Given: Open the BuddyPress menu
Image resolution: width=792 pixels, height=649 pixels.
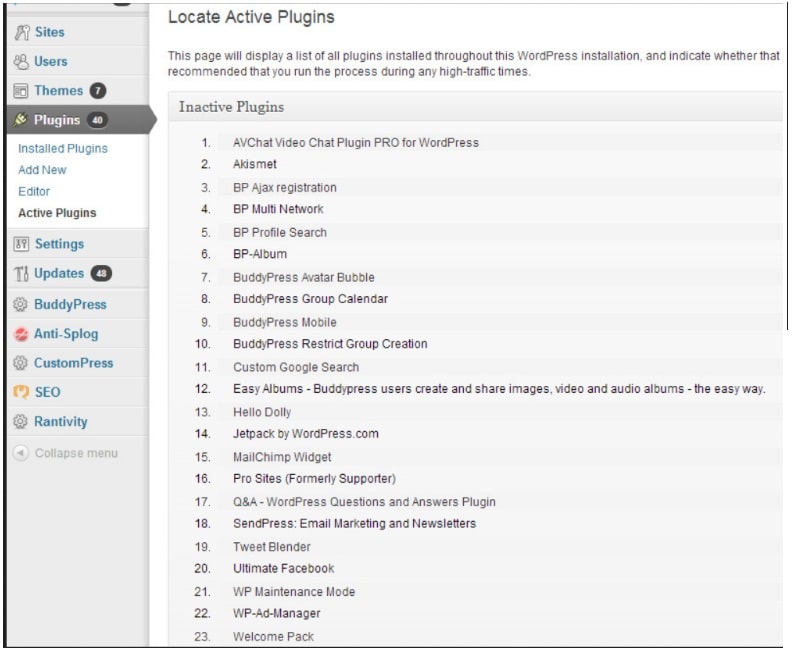Looking at the screenshot, I should point(70,305).
